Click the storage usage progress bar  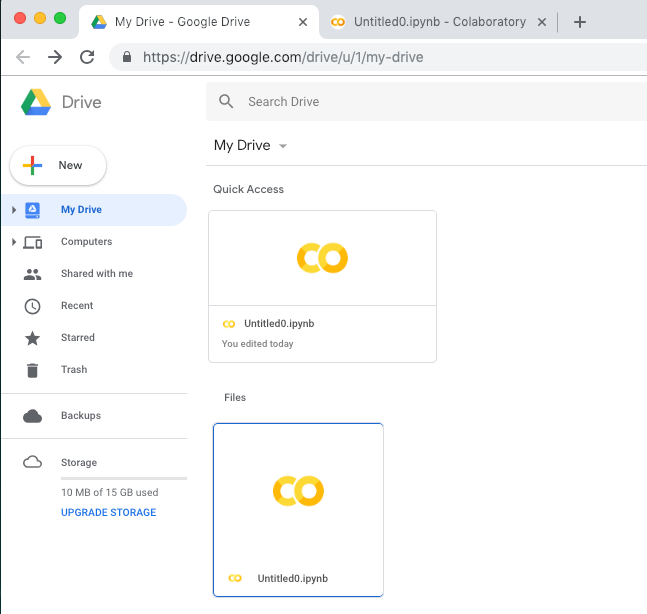tap(124, 479)
